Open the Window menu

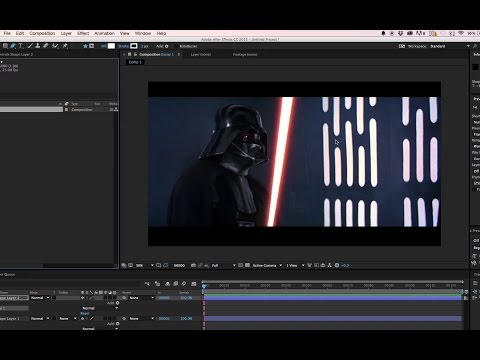(143, 33)
